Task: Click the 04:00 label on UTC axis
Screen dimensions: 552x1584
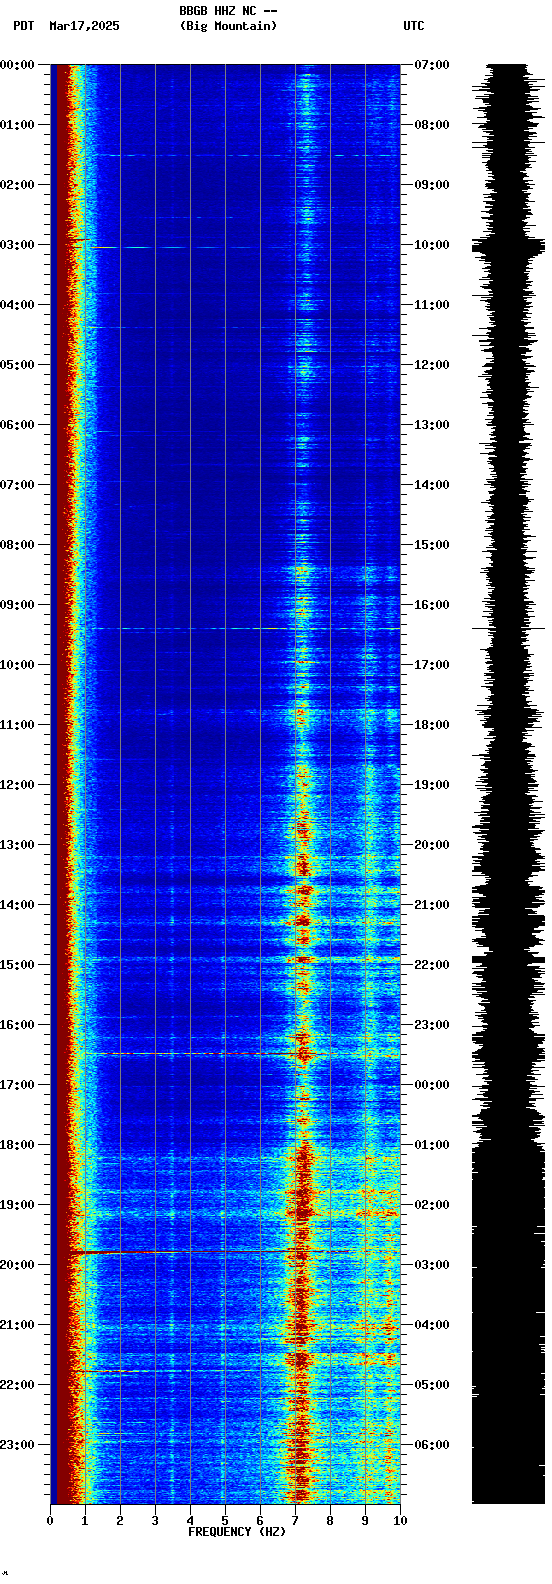Action: coord(432,1325)
